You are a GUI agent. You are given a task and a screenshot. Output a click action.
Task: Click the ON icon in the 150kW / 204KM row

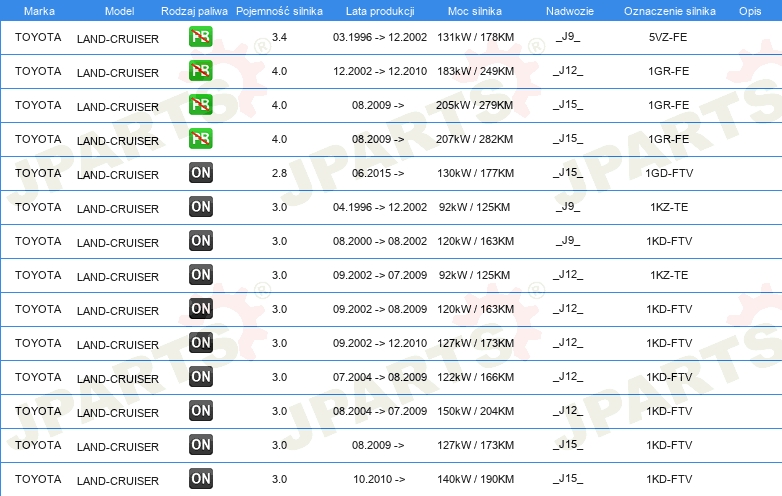coord(201,411)
